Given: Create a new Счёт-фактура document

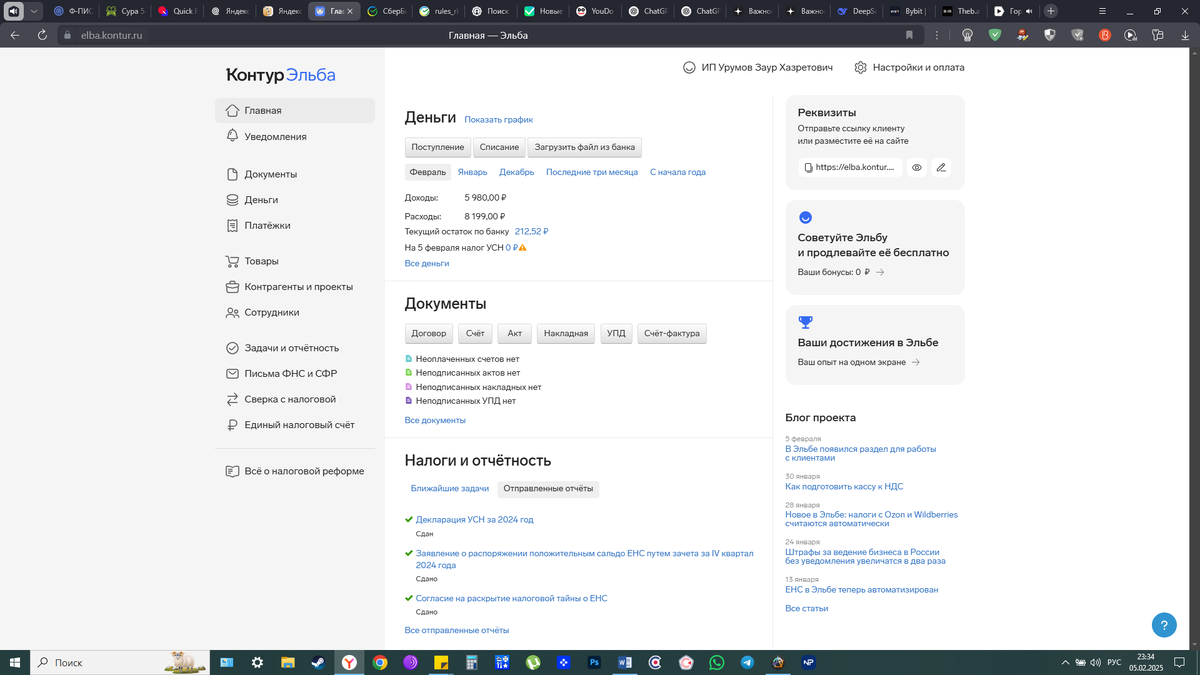Looking at the screenshot, I should click(672, 333).
